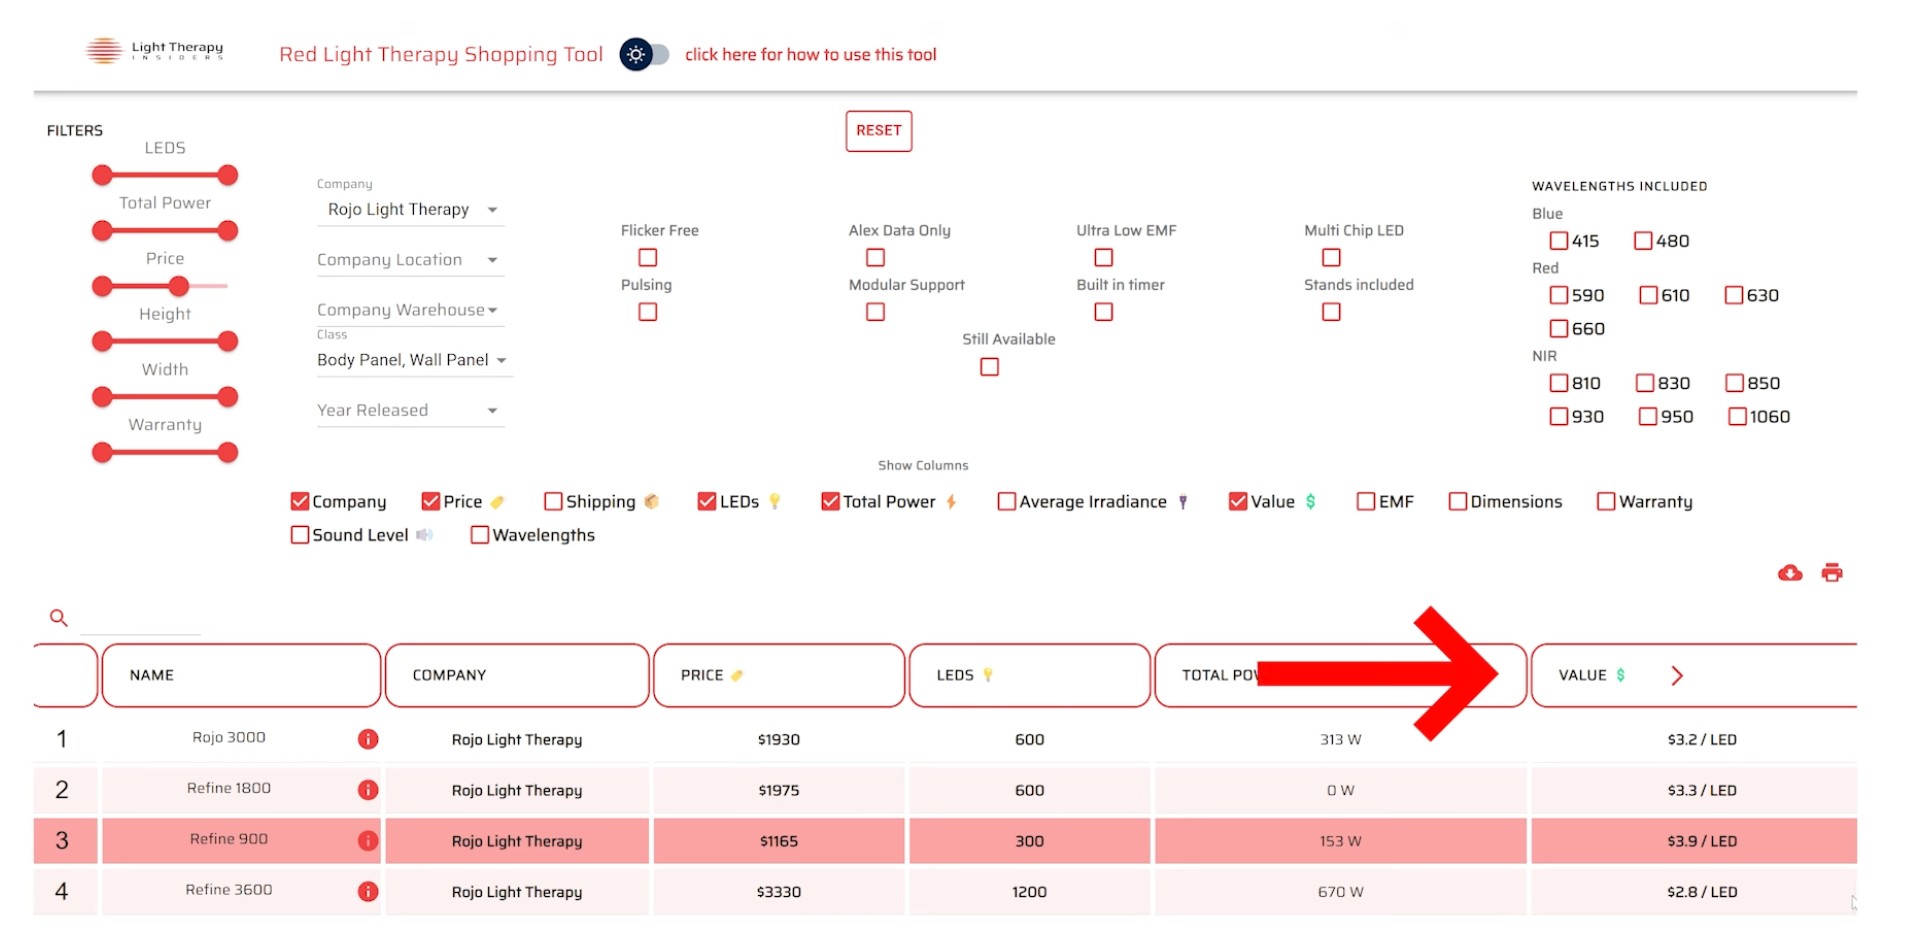Enable the Flicker Free checkbox
Image resolution: width=1909 pixels, height=935 pixels.
[x=648, y=258]
